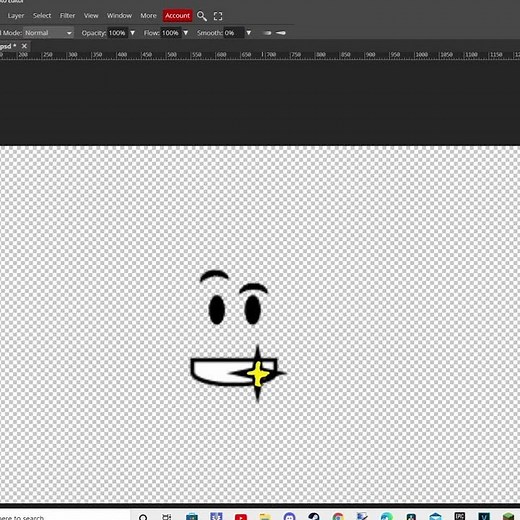Open the blend Mode Normal dropdown
Image resolution: width=520 pixels, height=520 pixels.
48,33
